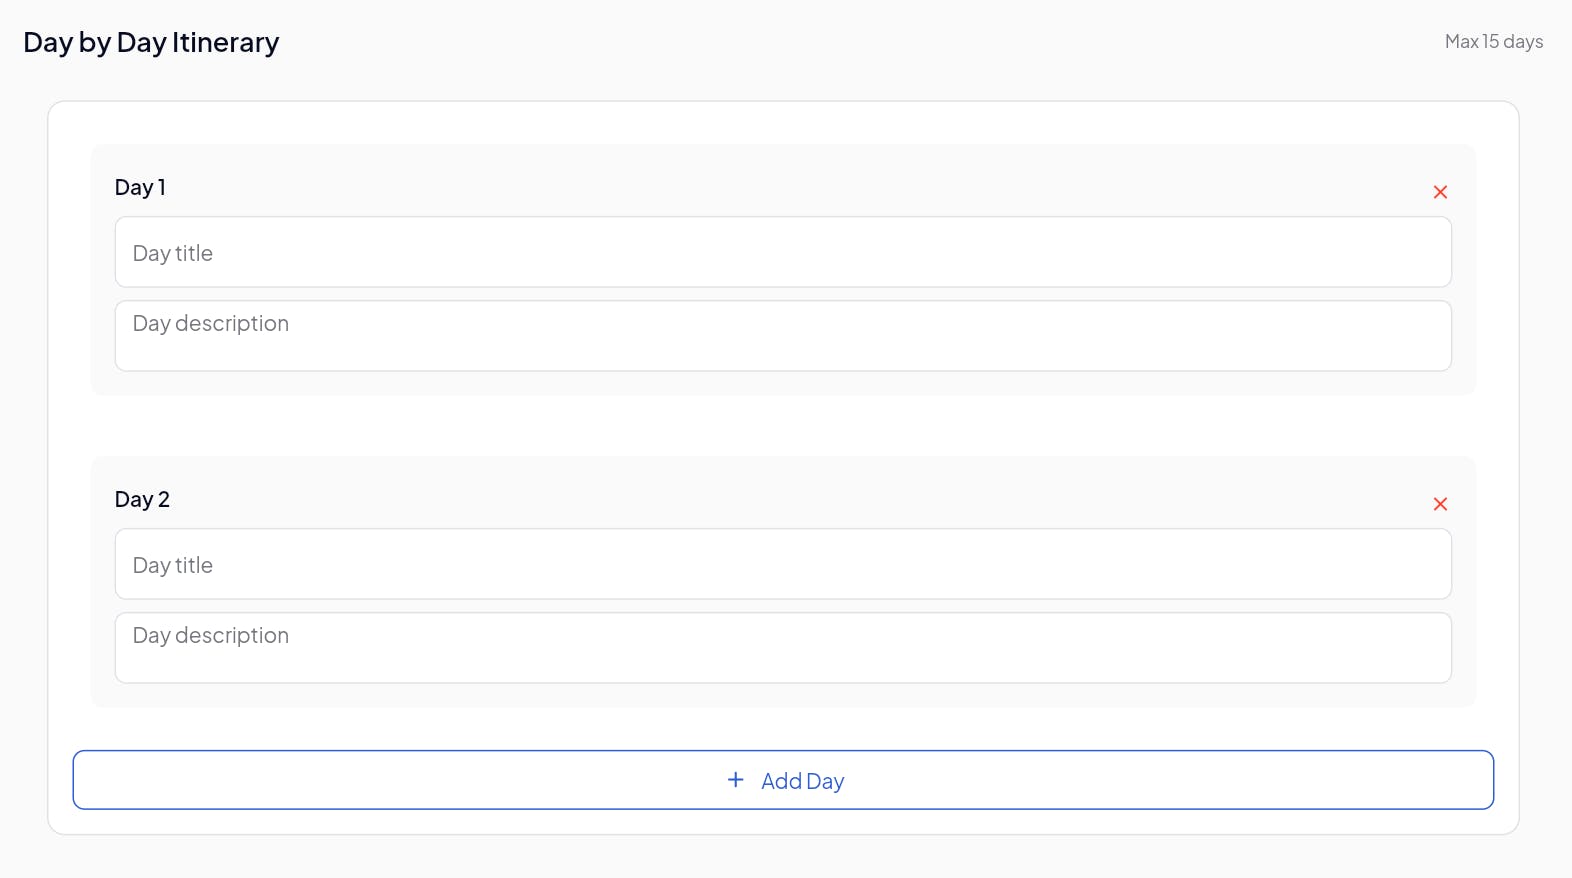Delete Day 2 using the red X
This screenshot has width=1572, height=878.
(x=1440, y=504)
